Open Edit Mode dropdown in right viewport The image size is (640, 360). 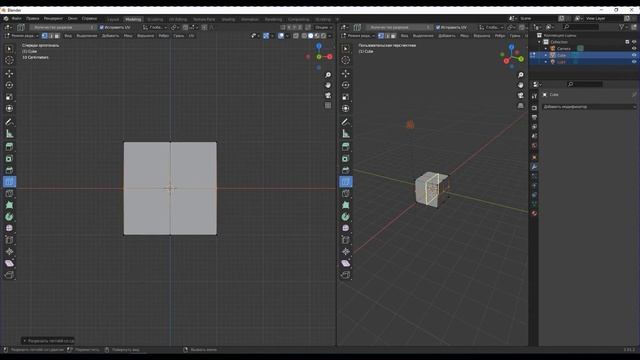358,36
